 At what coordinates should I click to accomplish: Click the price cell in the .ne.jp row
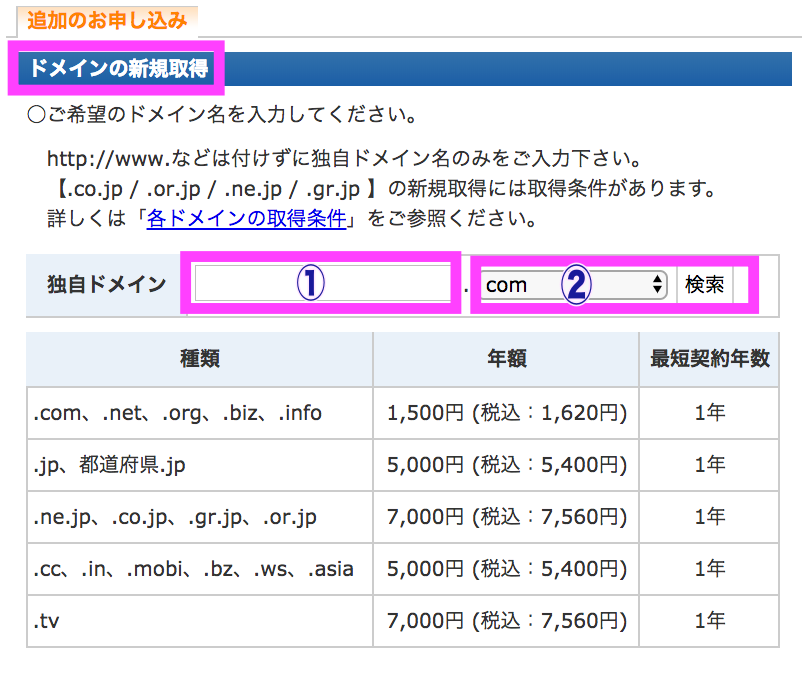click(x=507, y=517)
